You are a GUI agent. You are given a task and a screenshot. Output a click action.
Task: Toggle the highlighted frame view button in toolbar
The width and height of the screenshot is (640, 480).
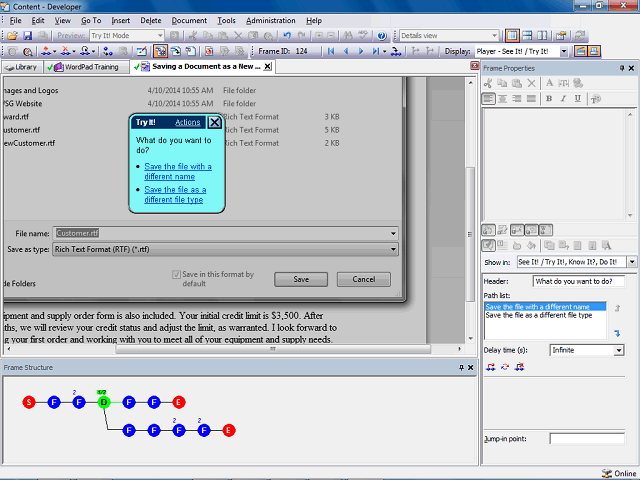click(160, 51)
